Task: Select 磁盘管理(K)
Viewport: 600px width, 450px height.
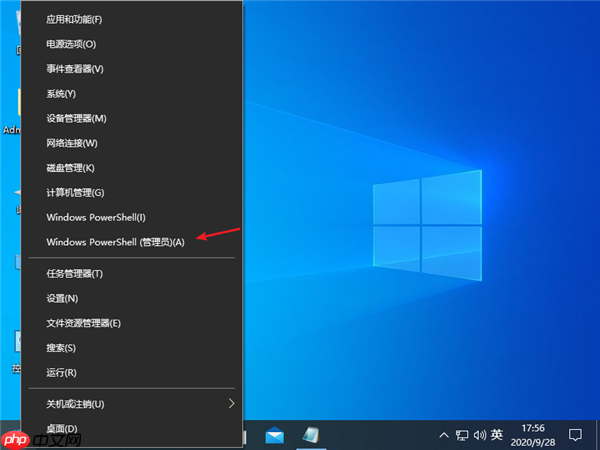Action: click(x=131, y=168)
